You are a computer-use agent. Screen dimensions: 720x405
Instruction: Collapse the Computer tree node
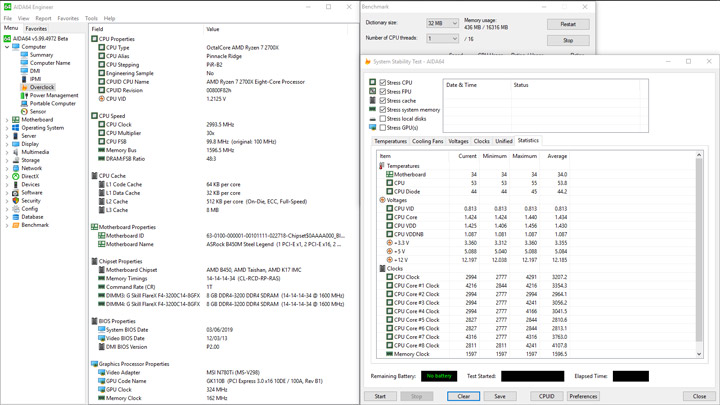pos(7,47)
